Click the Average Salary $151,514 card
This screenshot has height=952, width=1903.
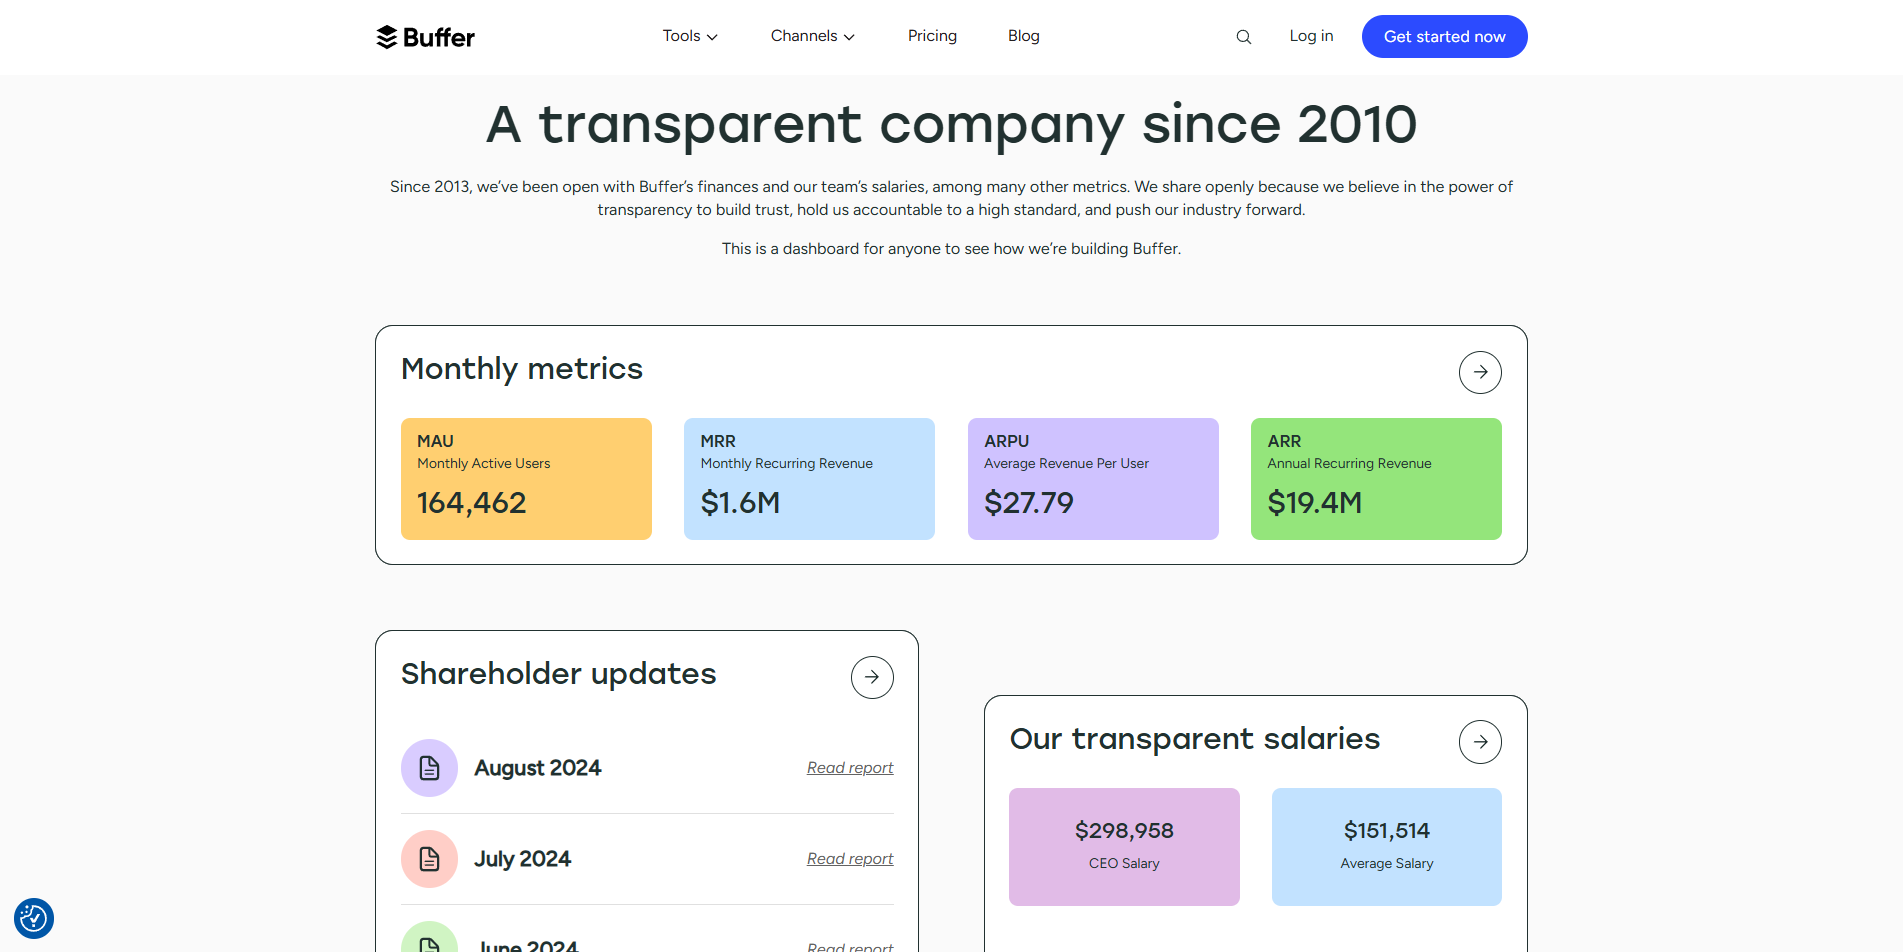(x=1387, y=847)
